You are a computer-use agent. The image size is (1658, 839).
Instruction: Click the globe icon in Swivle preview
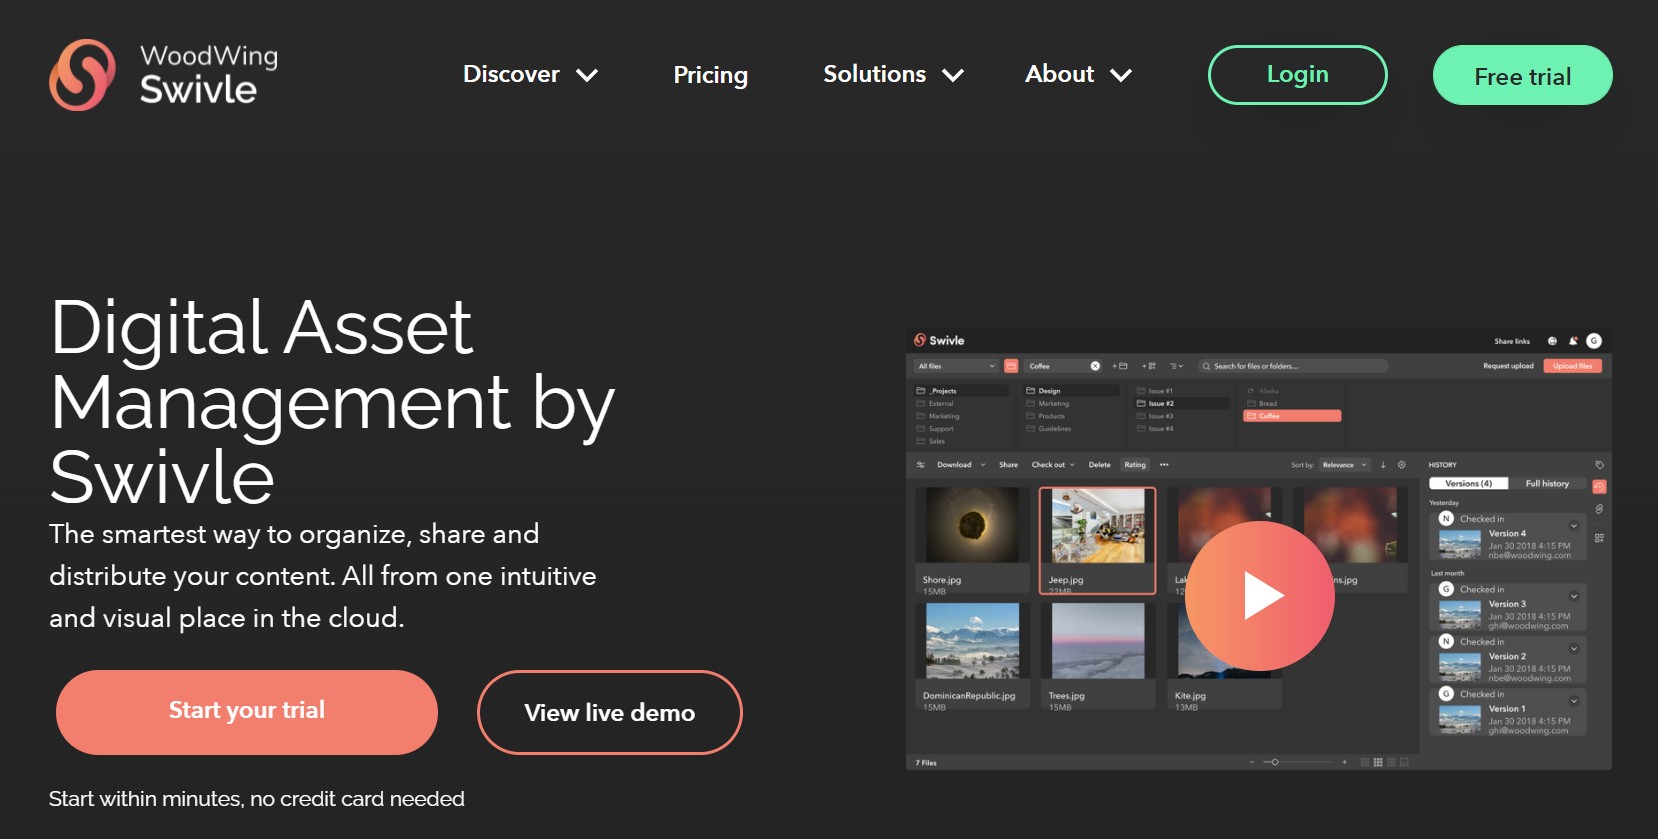click(x=1552, y=341)
